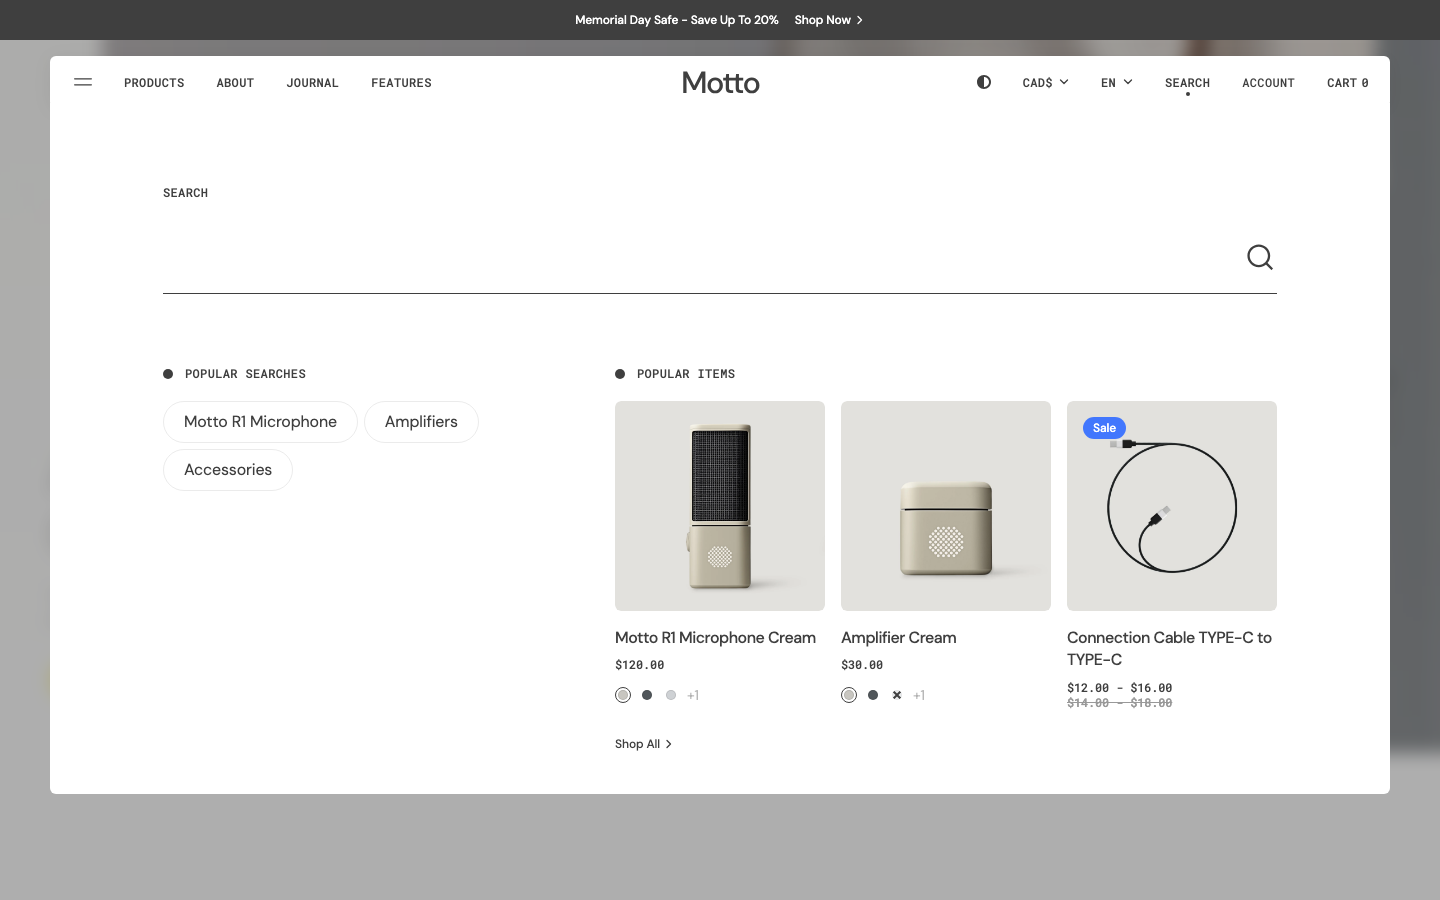This screenshot has width=1440, height=900.
Task: Select the crossed-out swatch under Amplifier Cream
Action: click(897, 695)
